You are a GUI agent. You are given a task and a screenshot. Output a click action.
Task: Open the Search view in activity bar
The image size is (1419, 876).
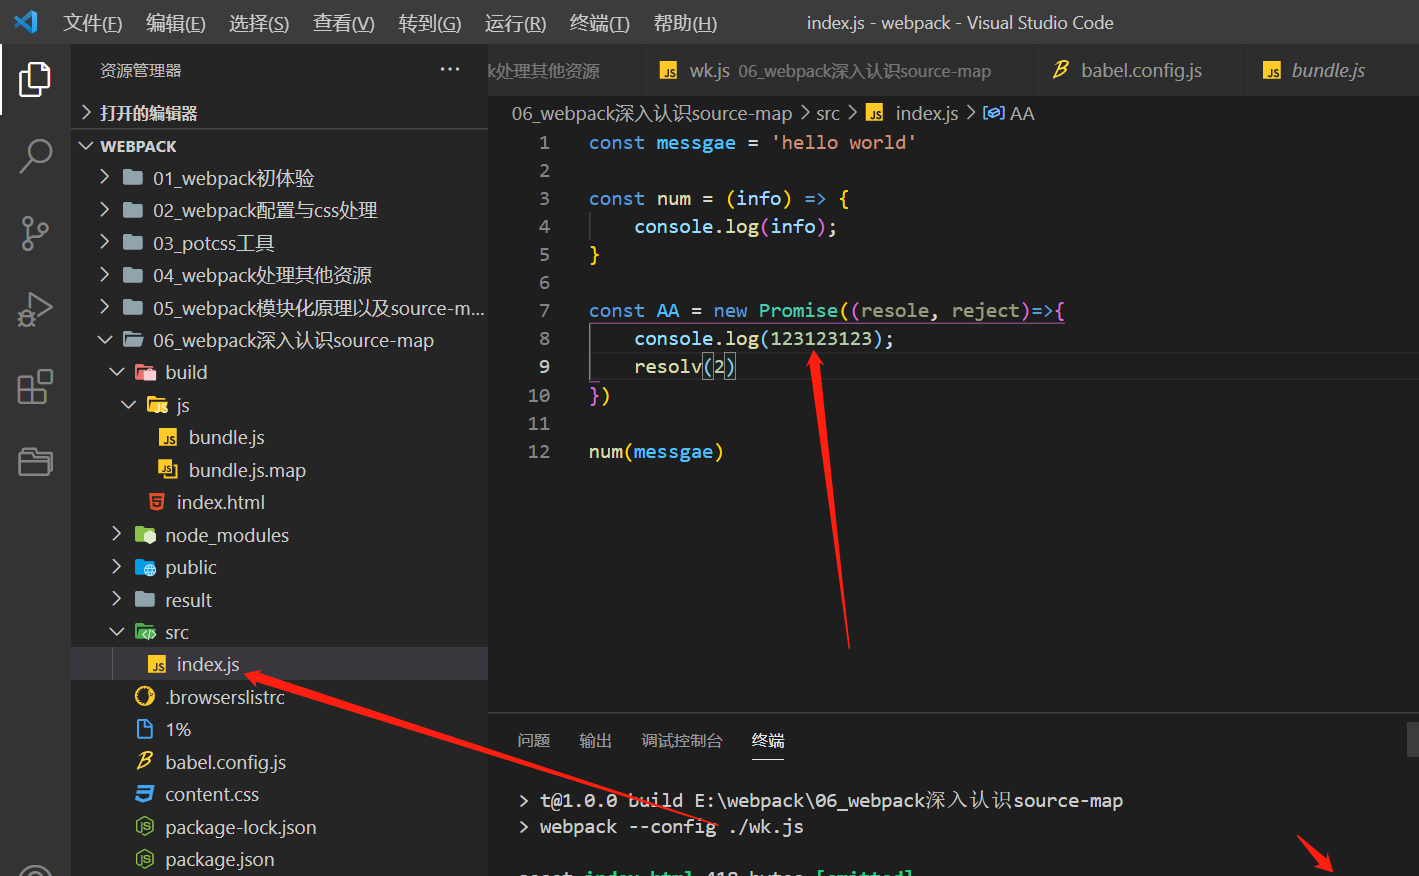[35, 156]
